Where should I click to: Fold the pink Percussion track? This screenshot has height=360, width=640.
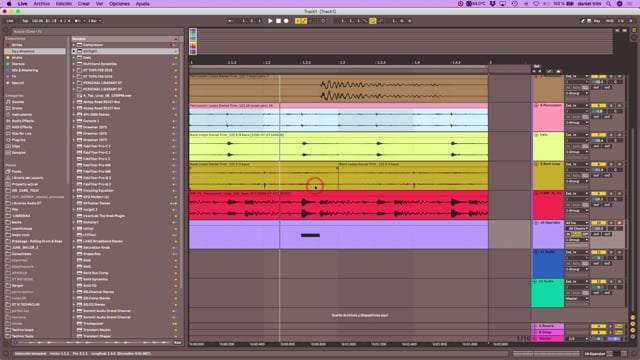(536, 106)
